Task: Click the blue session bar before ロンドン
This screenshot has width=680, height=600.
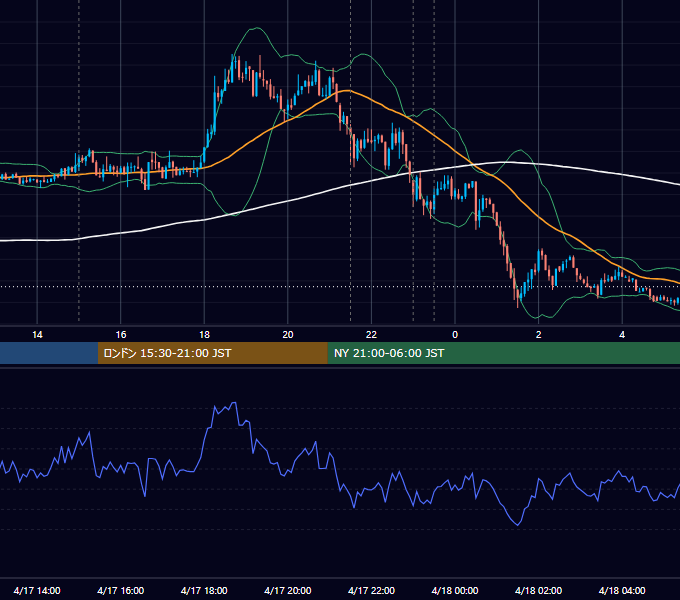Action: click(49, 353)
